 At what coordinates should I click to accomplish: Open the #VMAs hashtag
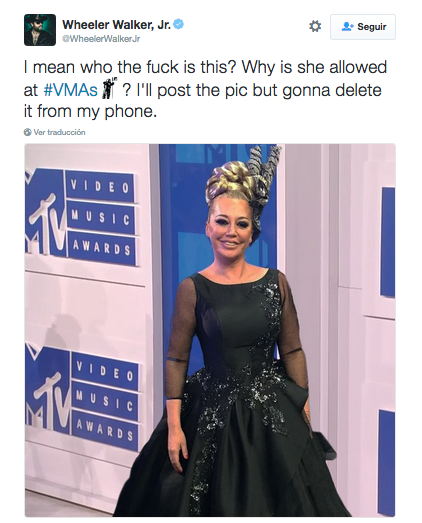pyautogui.click(x=70, y=90)
